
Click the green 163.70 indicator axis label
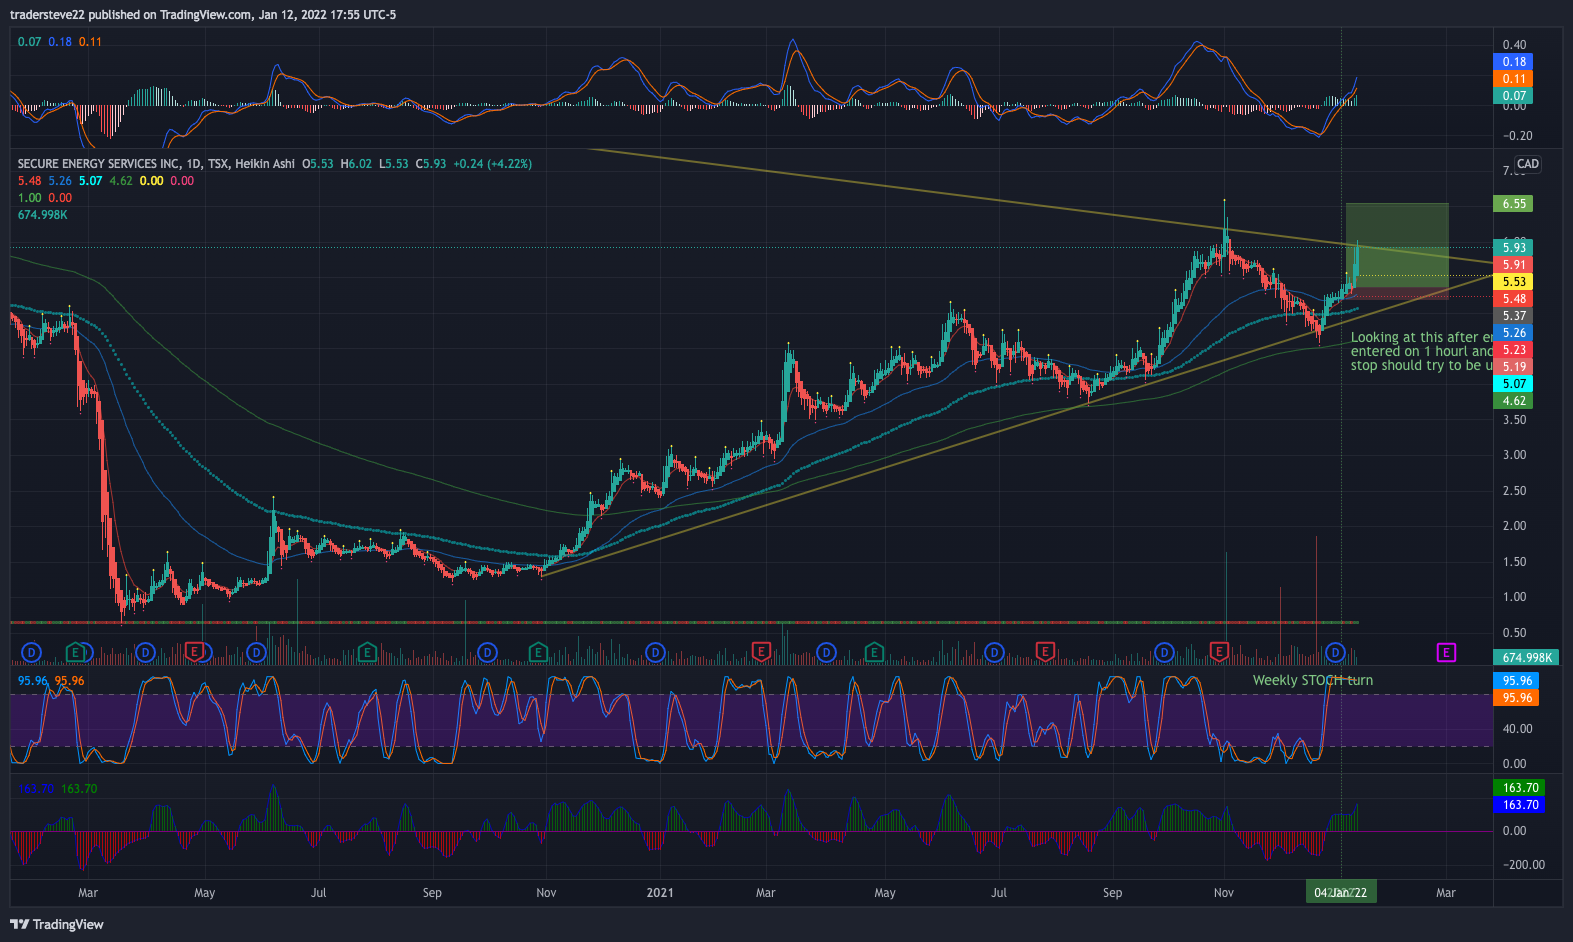pyautogui.click(x=1519, y=788)
